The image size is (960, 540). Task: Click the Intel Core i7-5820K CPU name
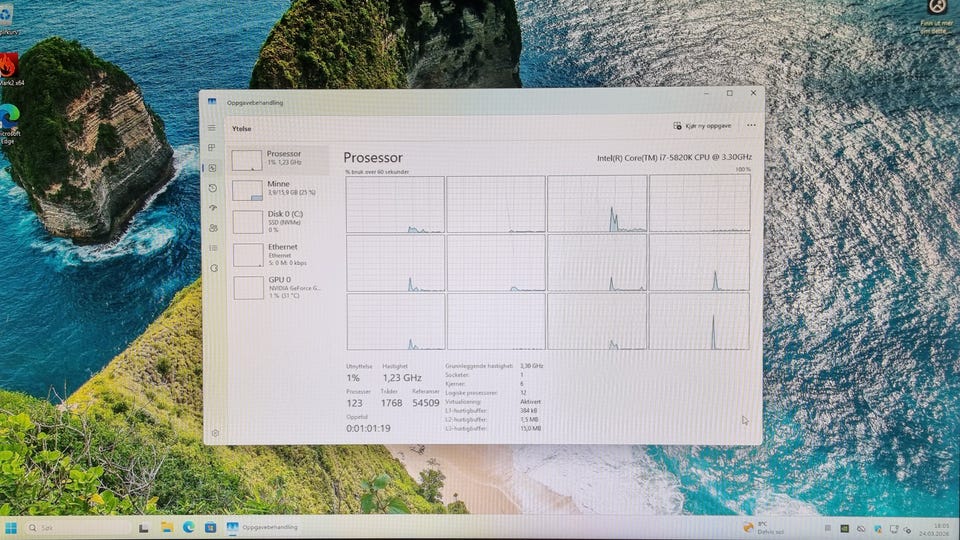[674, 157]
